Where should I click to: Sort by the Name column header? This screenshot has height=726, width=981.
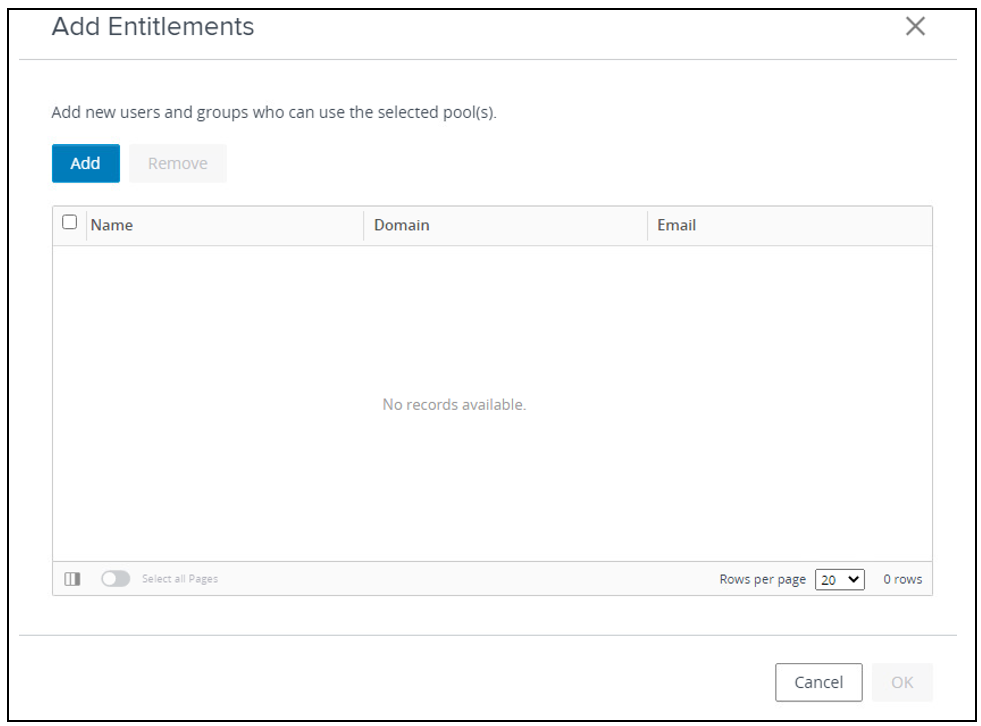click(112, 226)
